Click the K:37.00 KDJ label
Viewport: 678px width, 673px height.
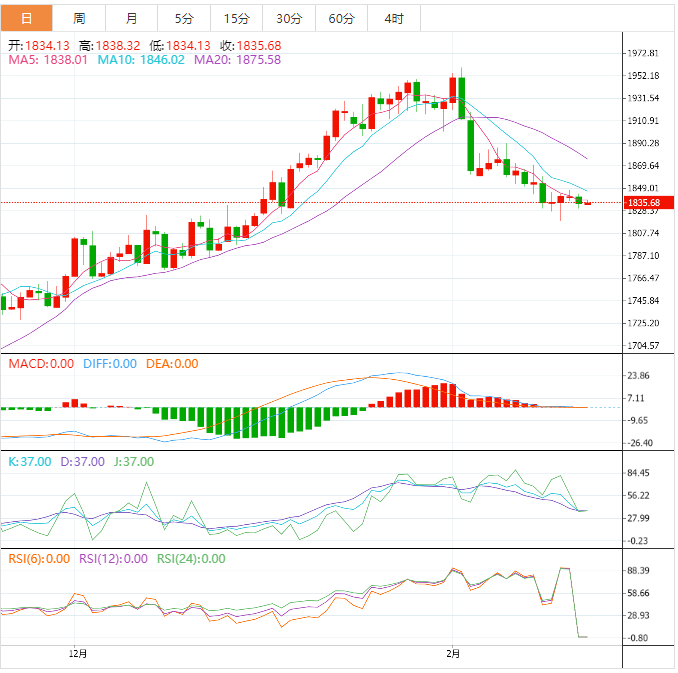(x=29, y=462)
